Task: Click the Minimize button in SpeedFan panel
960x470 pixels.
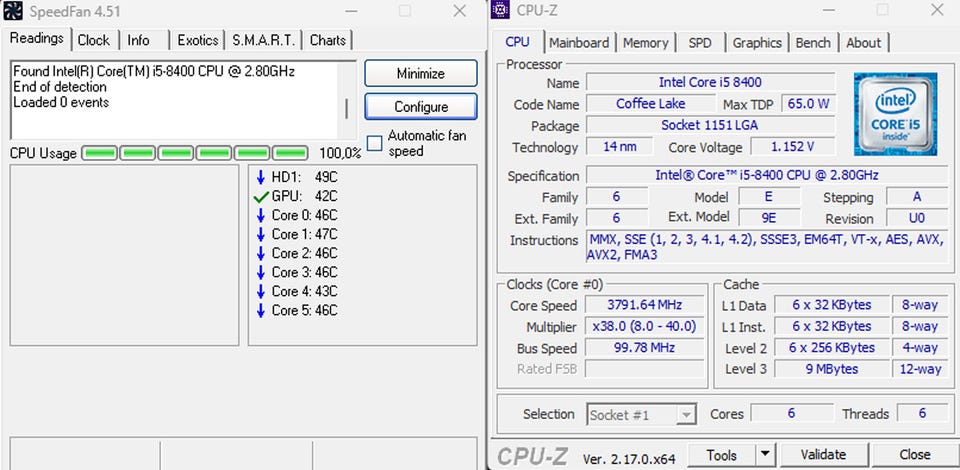Action: point(421,73)
